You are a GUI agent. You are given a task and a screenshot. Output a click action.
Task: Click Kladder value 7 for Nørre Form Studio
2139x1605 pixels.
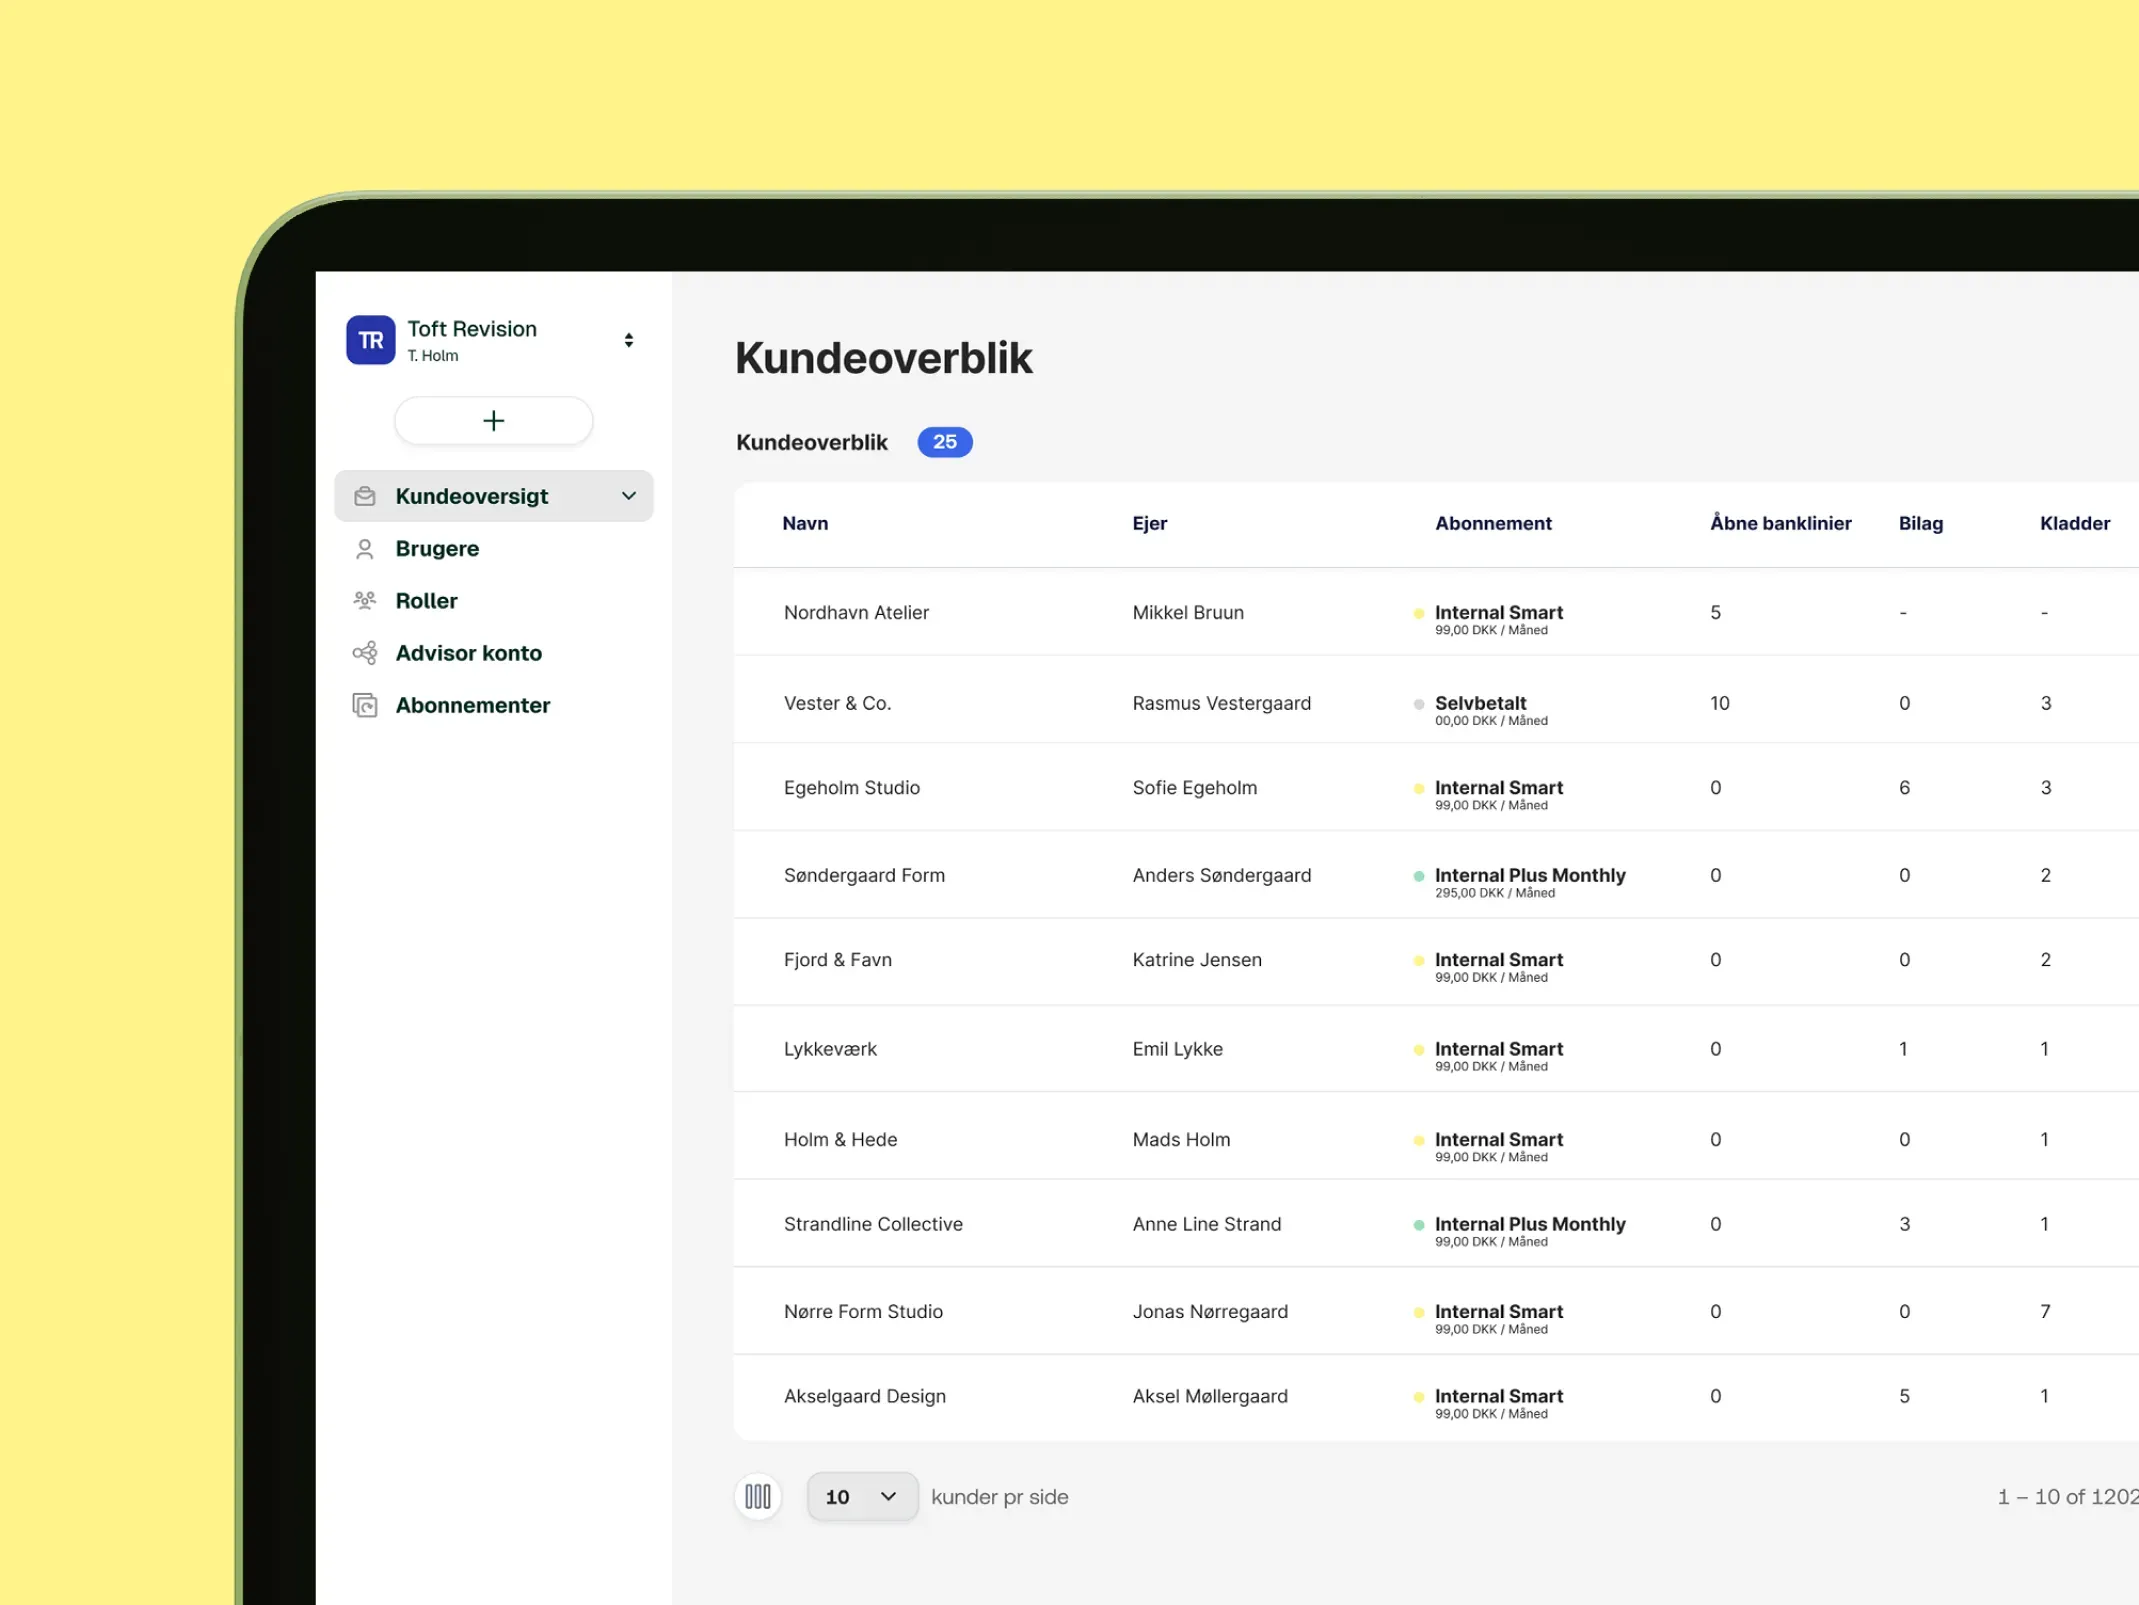point(2046,1311)
